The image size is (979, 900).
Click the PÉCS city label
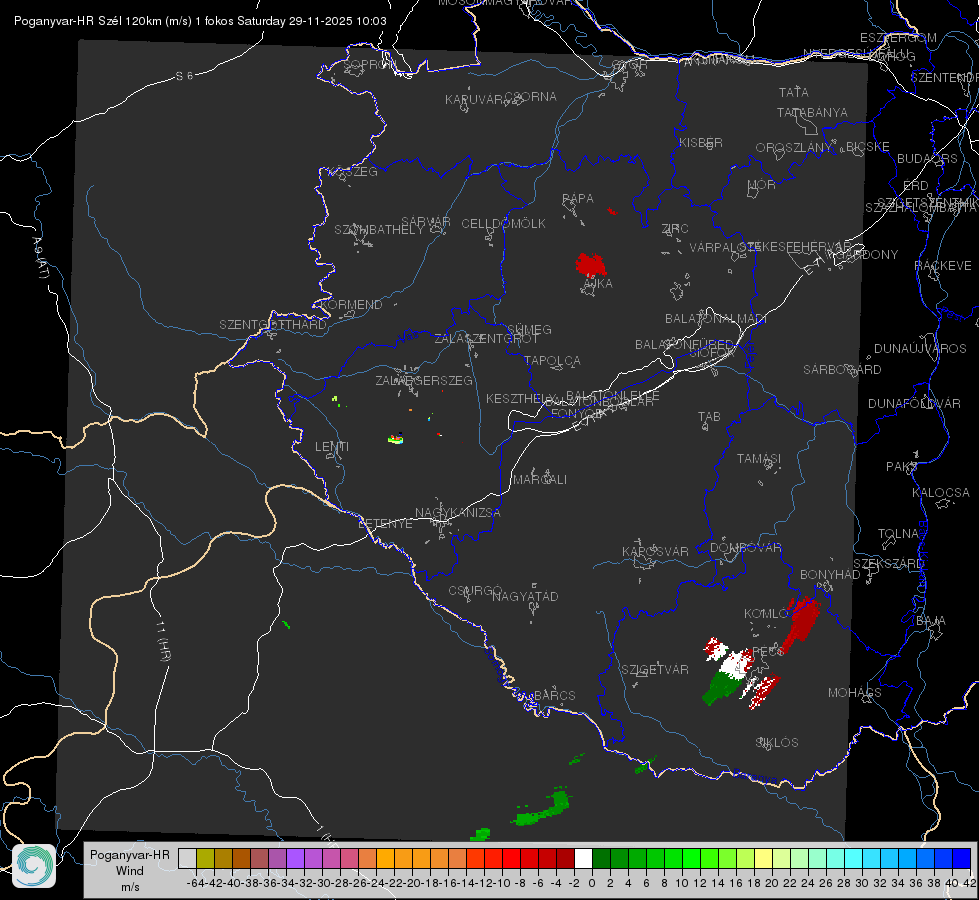coord(768,651)
